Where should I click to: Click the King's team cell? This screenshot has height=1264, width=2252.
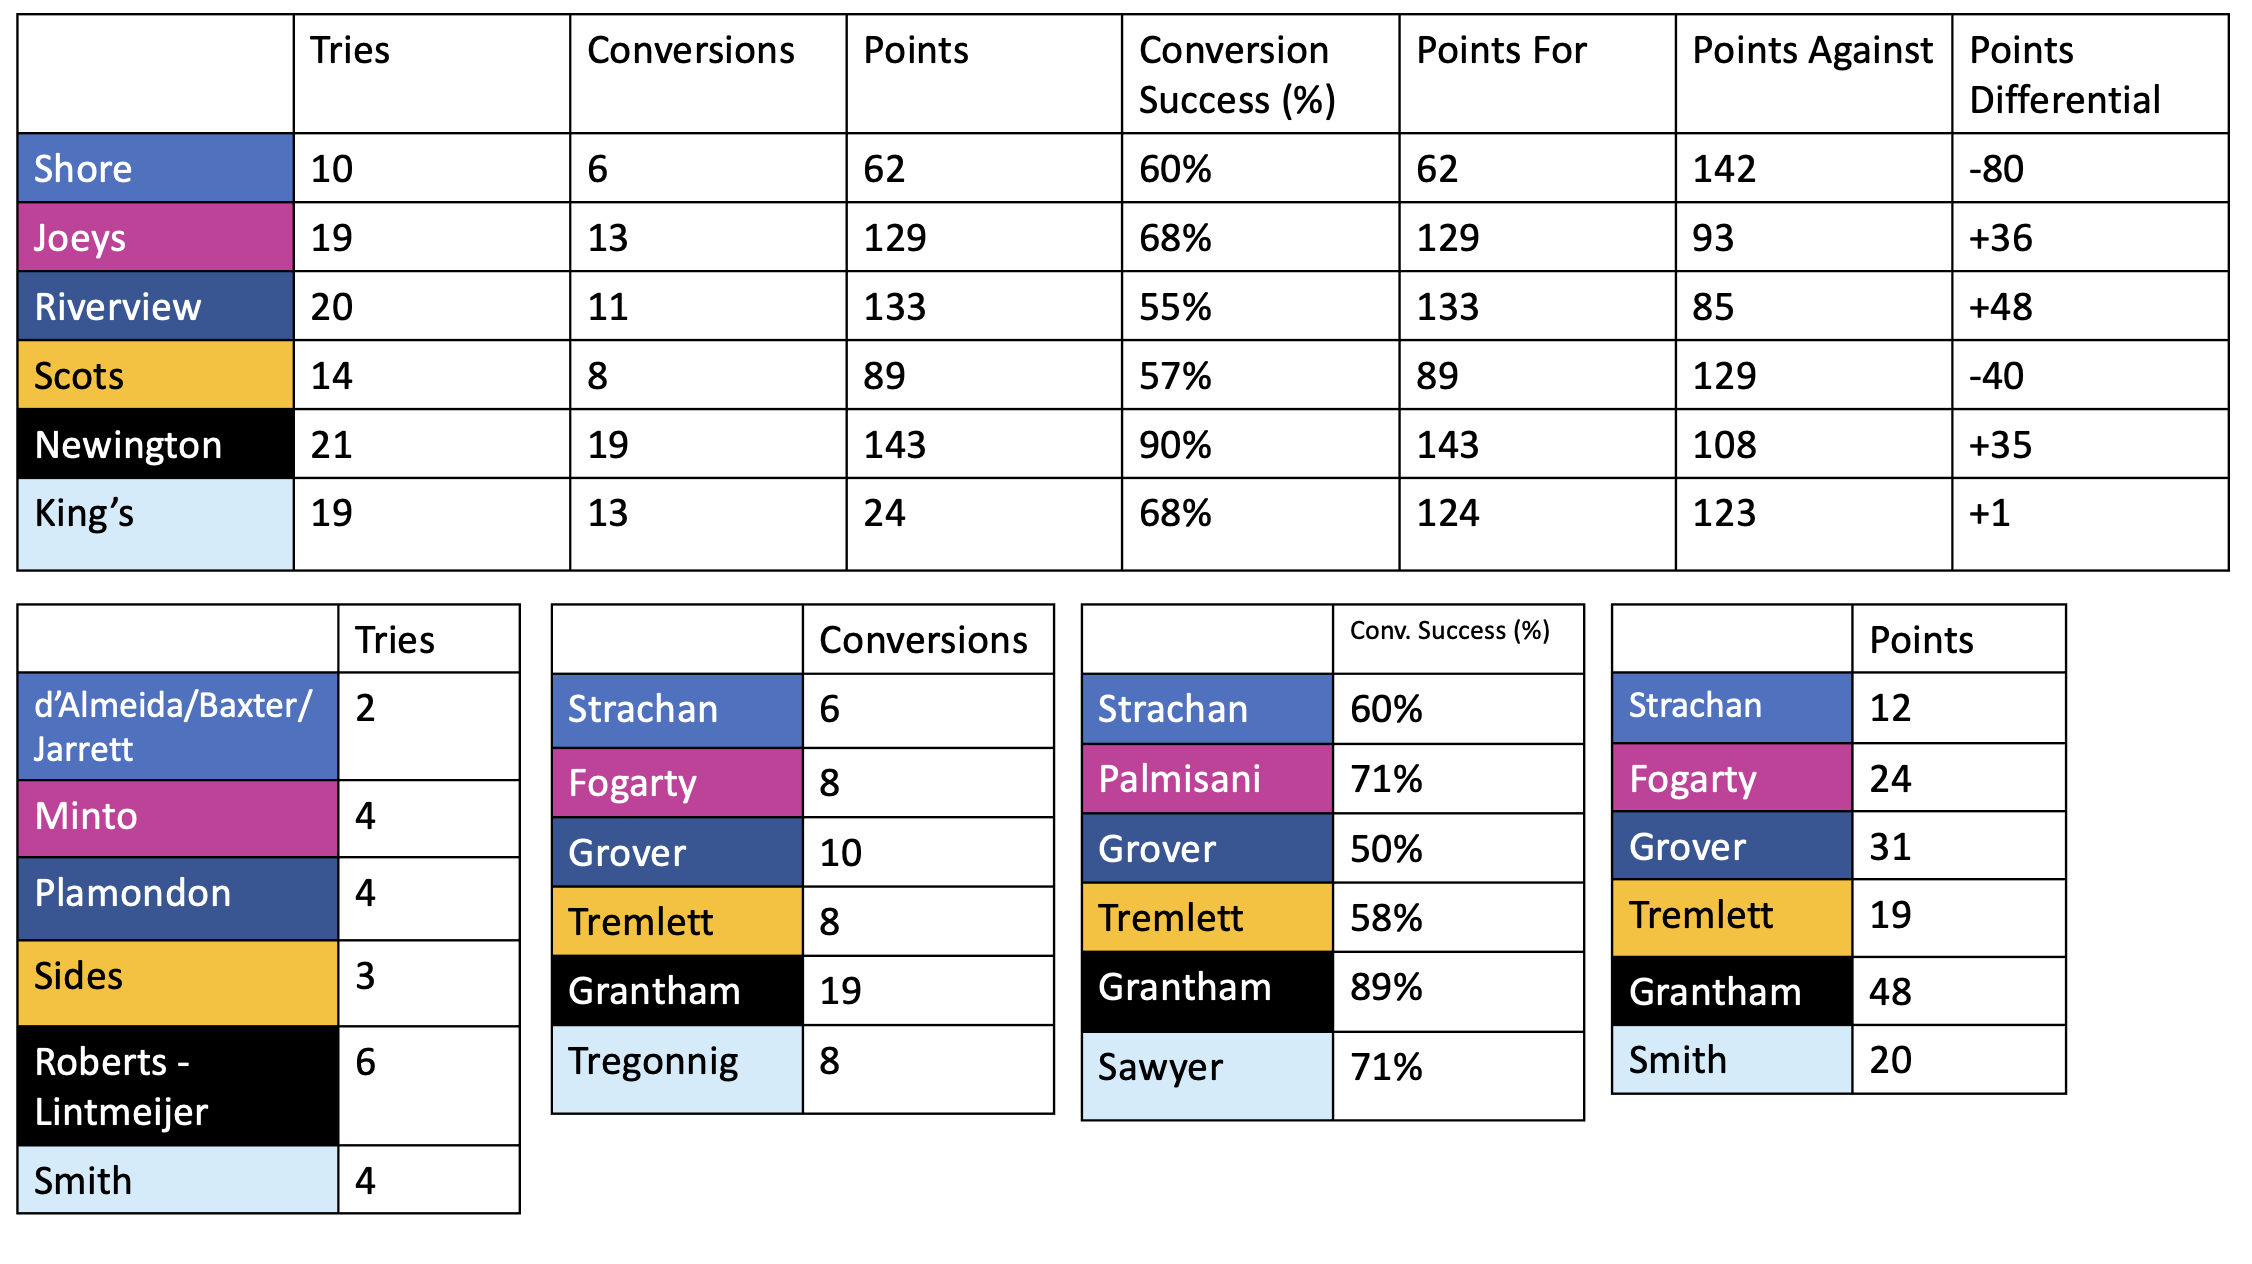(156, 524)
